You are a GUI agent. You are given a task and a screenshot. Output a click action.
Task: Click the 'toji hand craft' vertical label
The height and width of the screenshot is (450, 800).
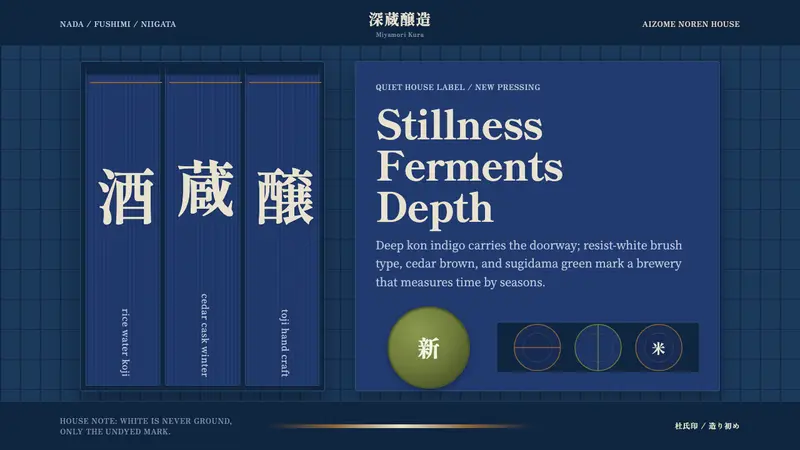[x=284, y=343]
